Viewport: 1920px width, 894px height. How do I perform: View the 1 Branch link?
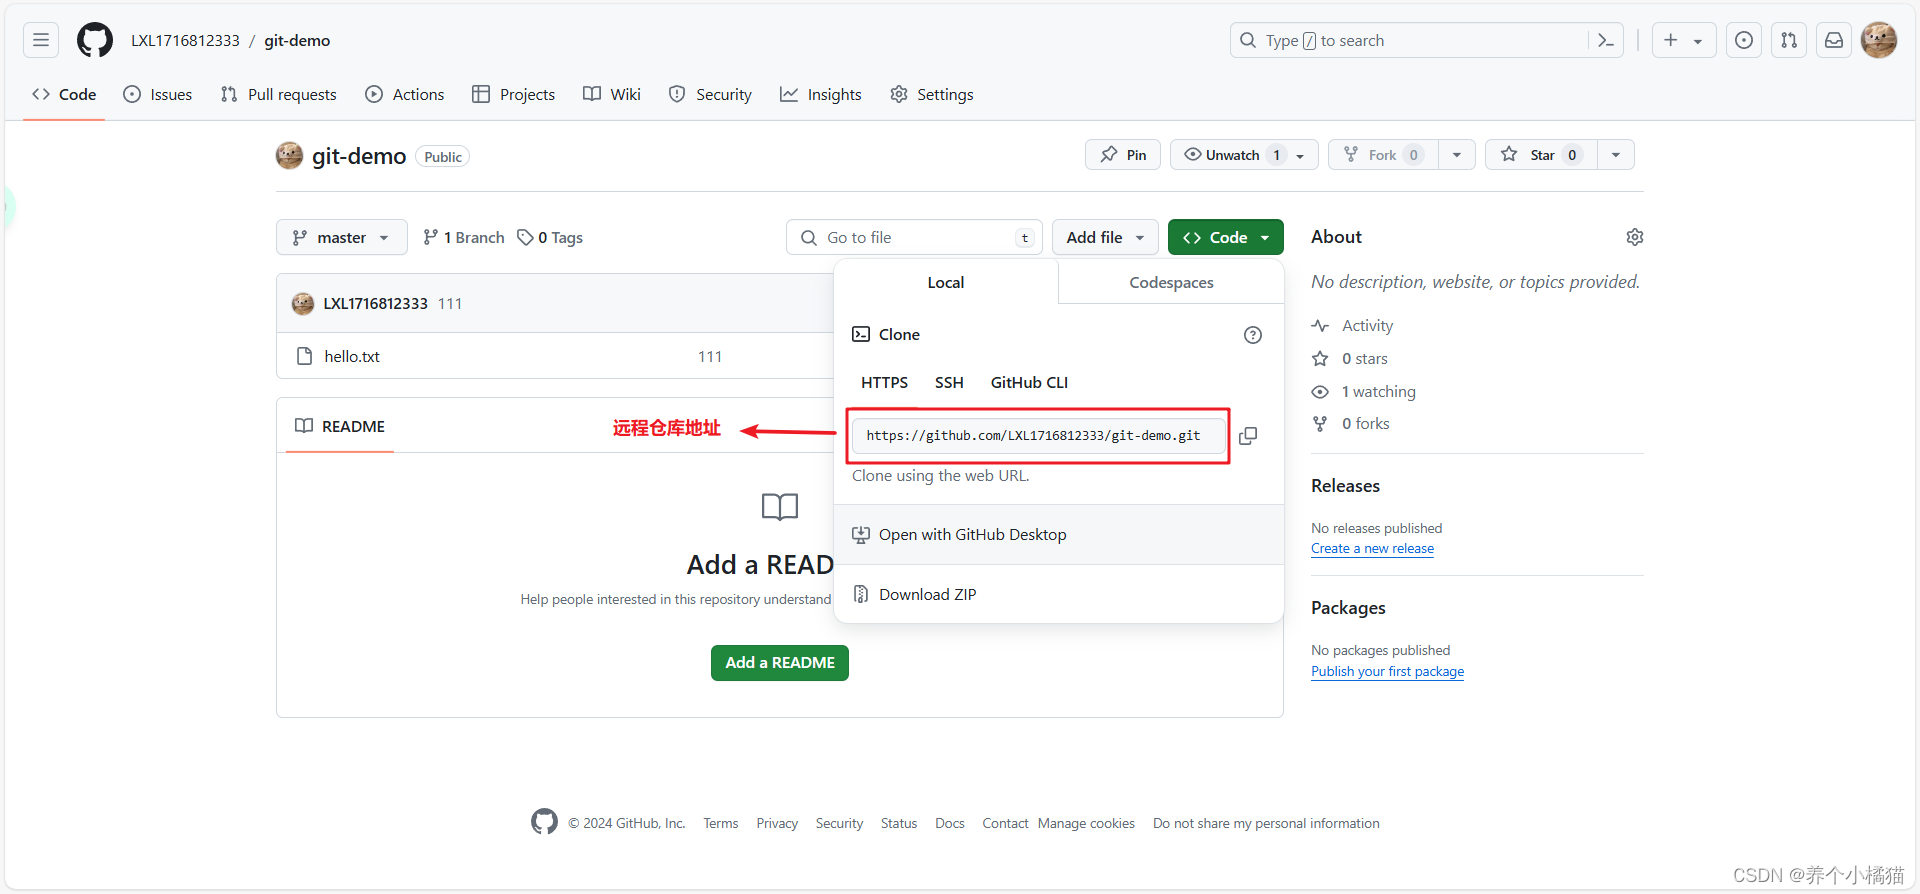point(464,237)
